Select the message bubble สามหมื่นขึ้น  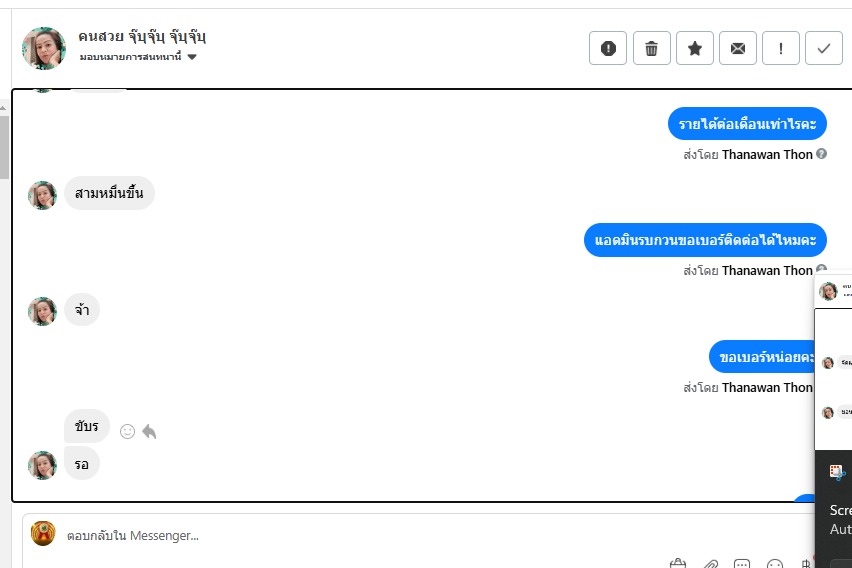(x=109, y=193)
